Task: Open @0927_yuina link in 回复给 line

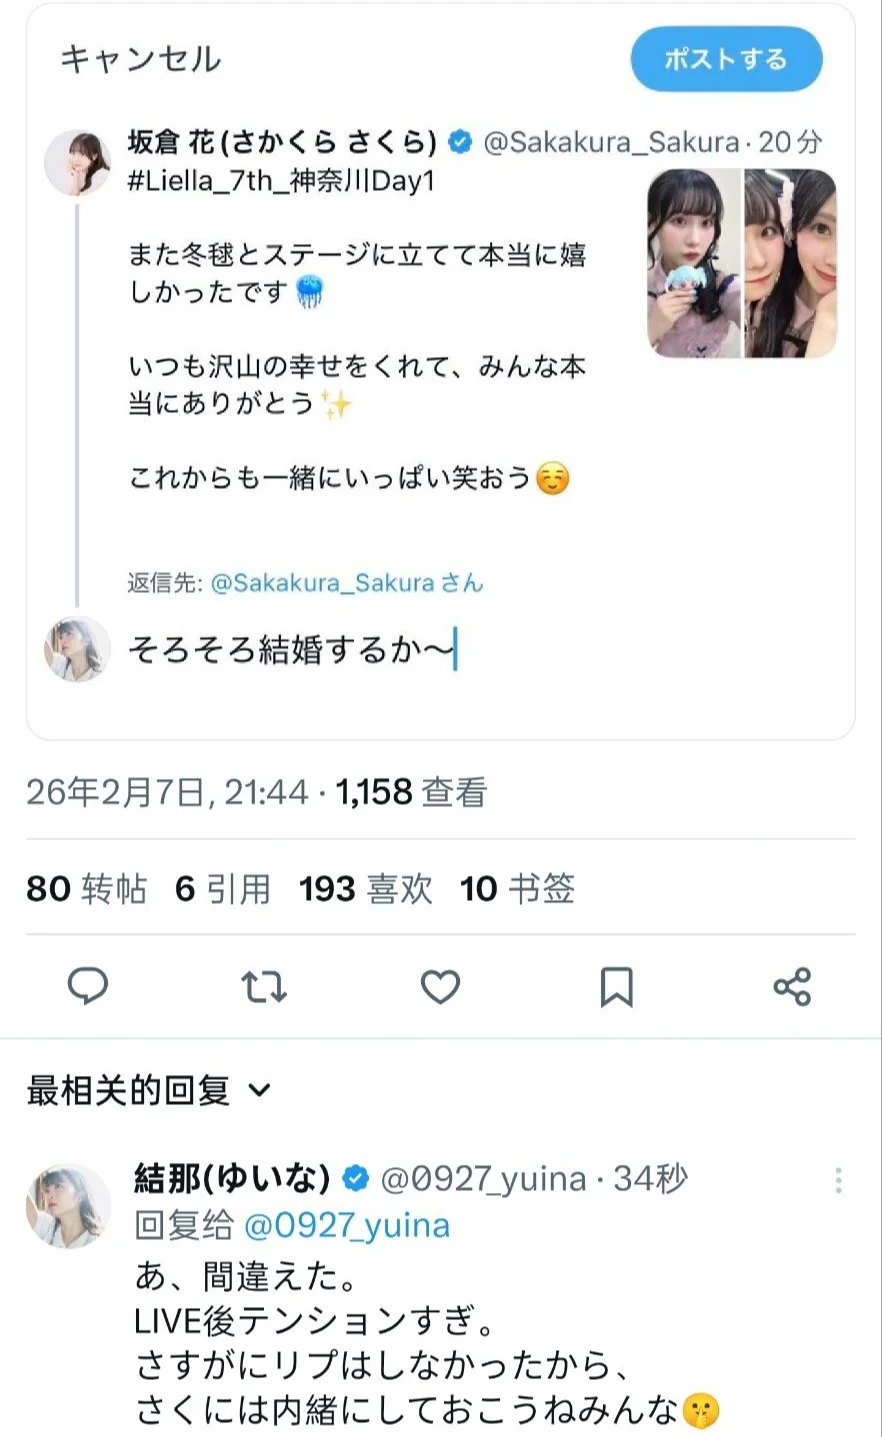Action: click(346, 1225)
